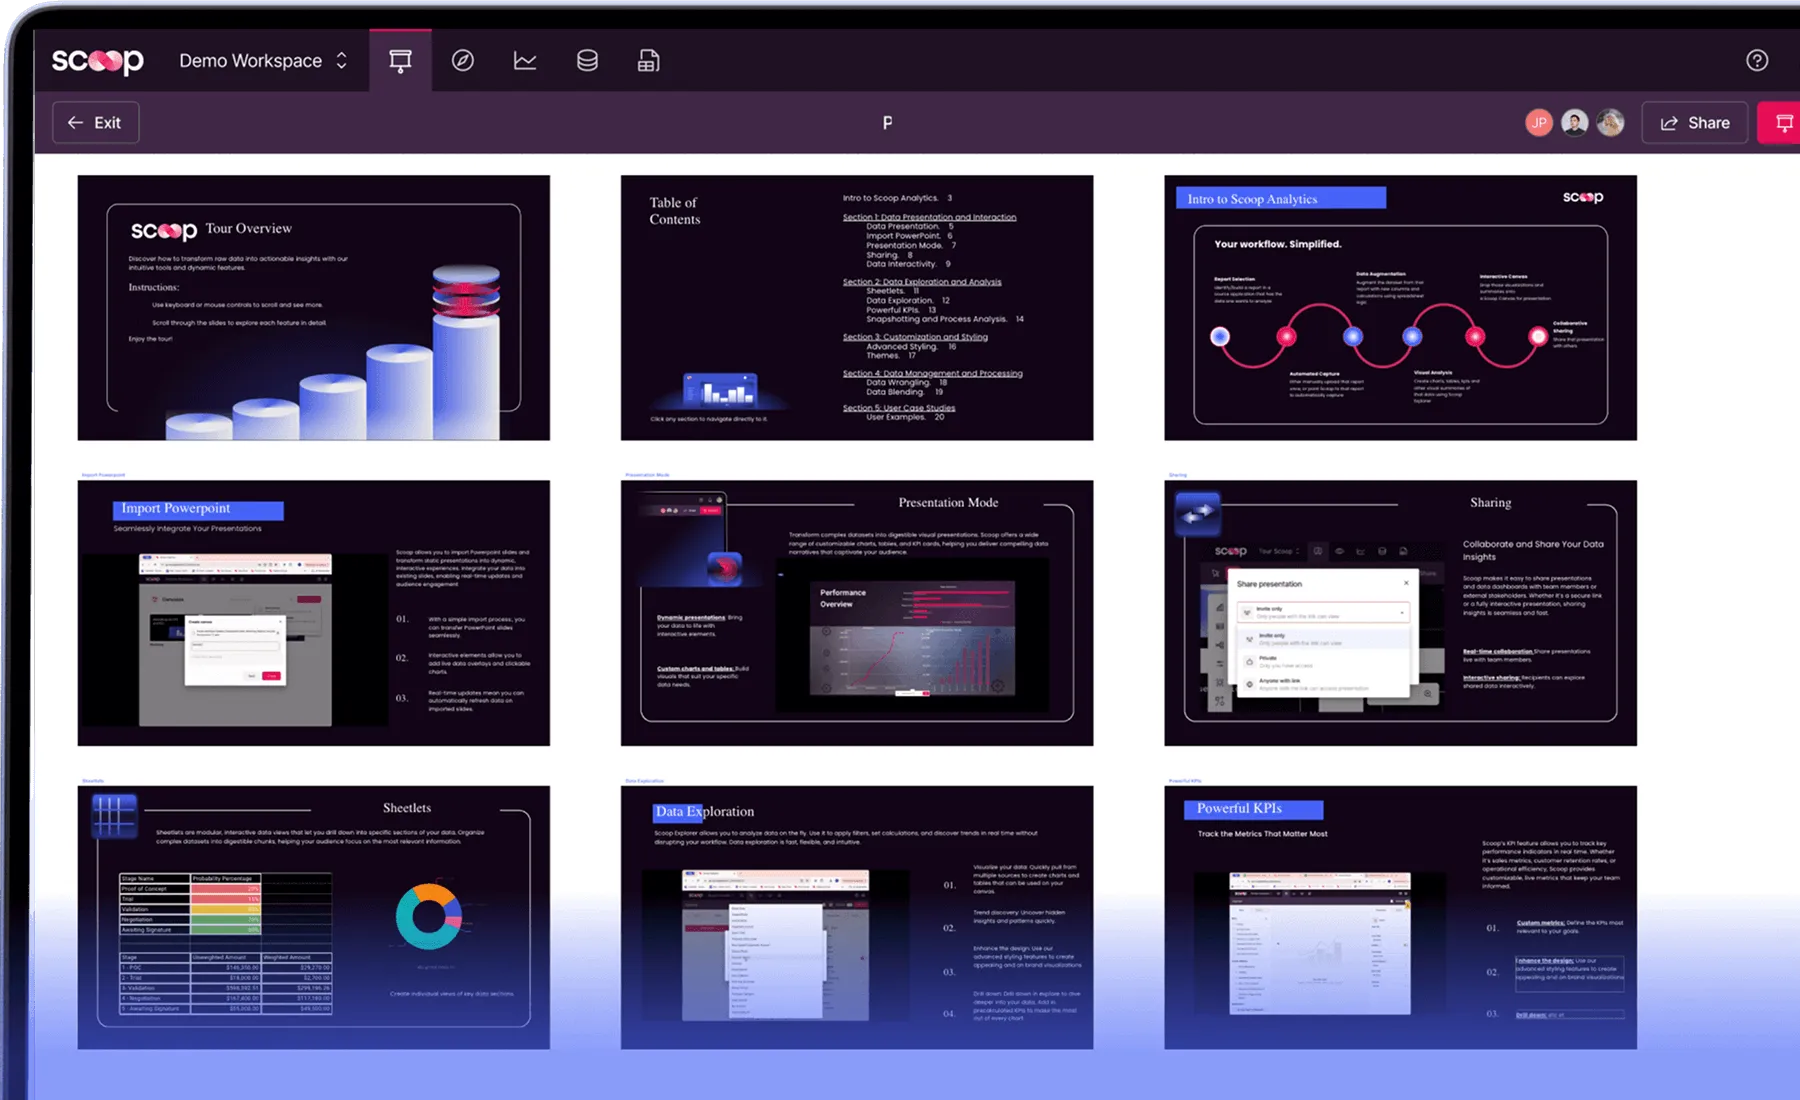Open the Data Exploration slide thumbnail
Viewport: 1800px width, 1100px height.
point(857,917)
